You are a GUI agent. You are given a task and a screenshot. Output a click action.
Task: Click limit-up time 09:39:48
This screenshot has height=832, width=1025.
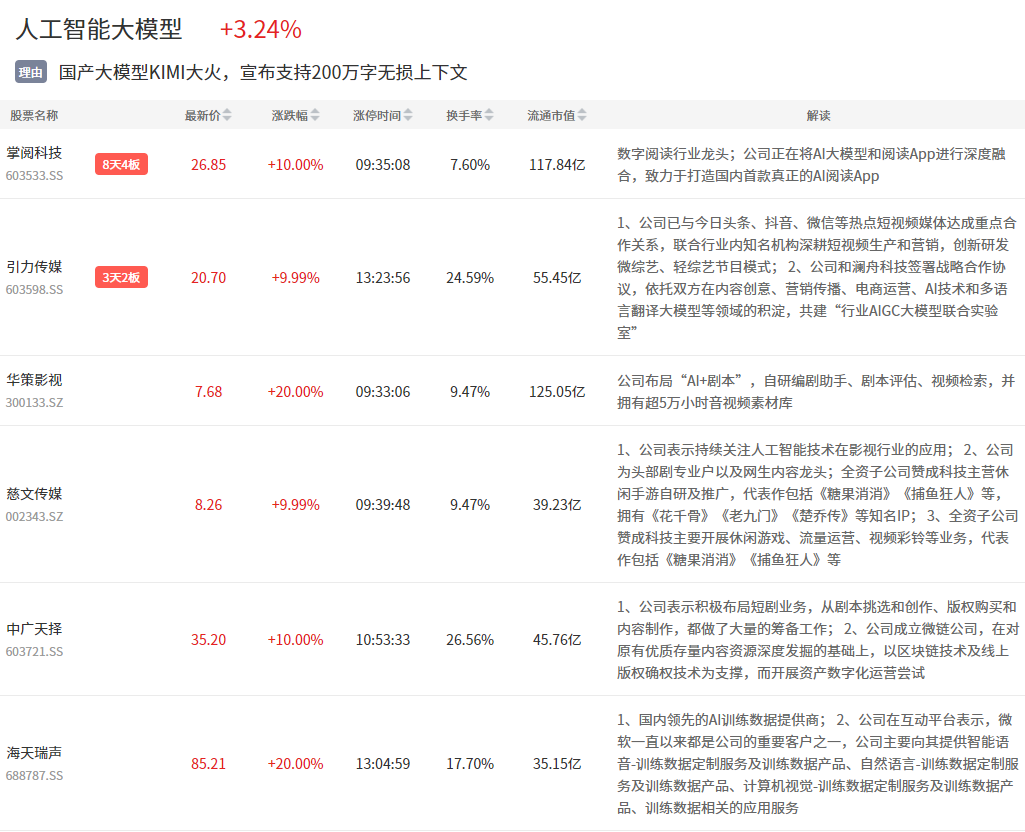click(383, 505)
